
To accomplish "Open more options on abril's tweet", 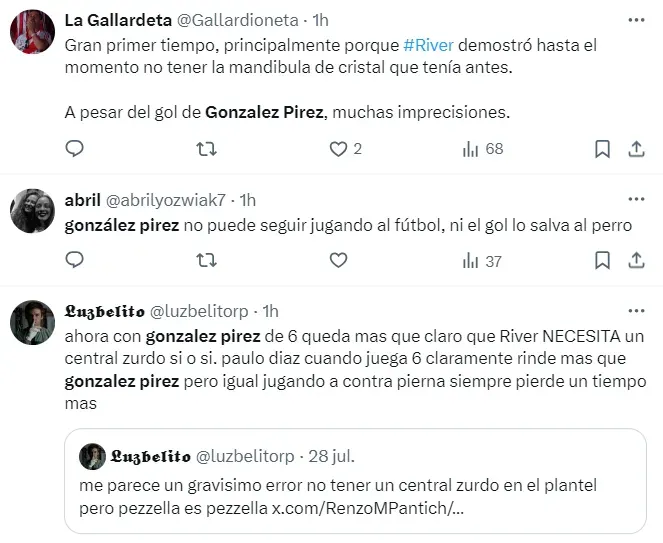I will [x=636, y=198].
